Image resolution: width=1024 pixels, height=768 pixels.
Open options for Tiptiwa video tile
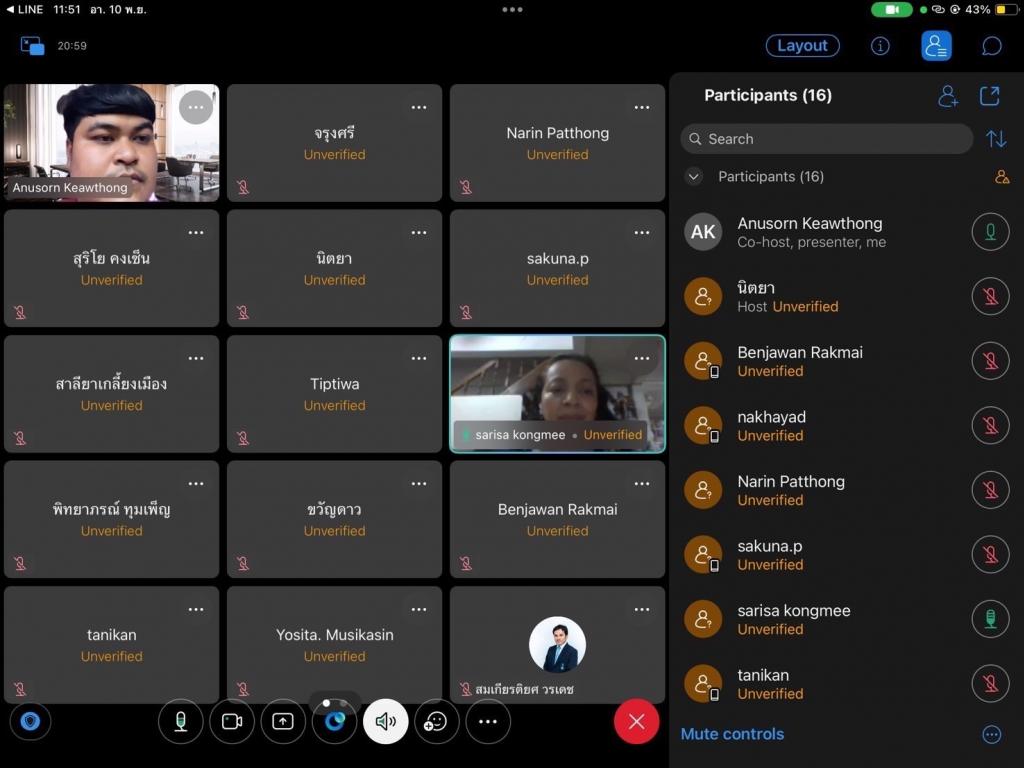pos(419,358)
